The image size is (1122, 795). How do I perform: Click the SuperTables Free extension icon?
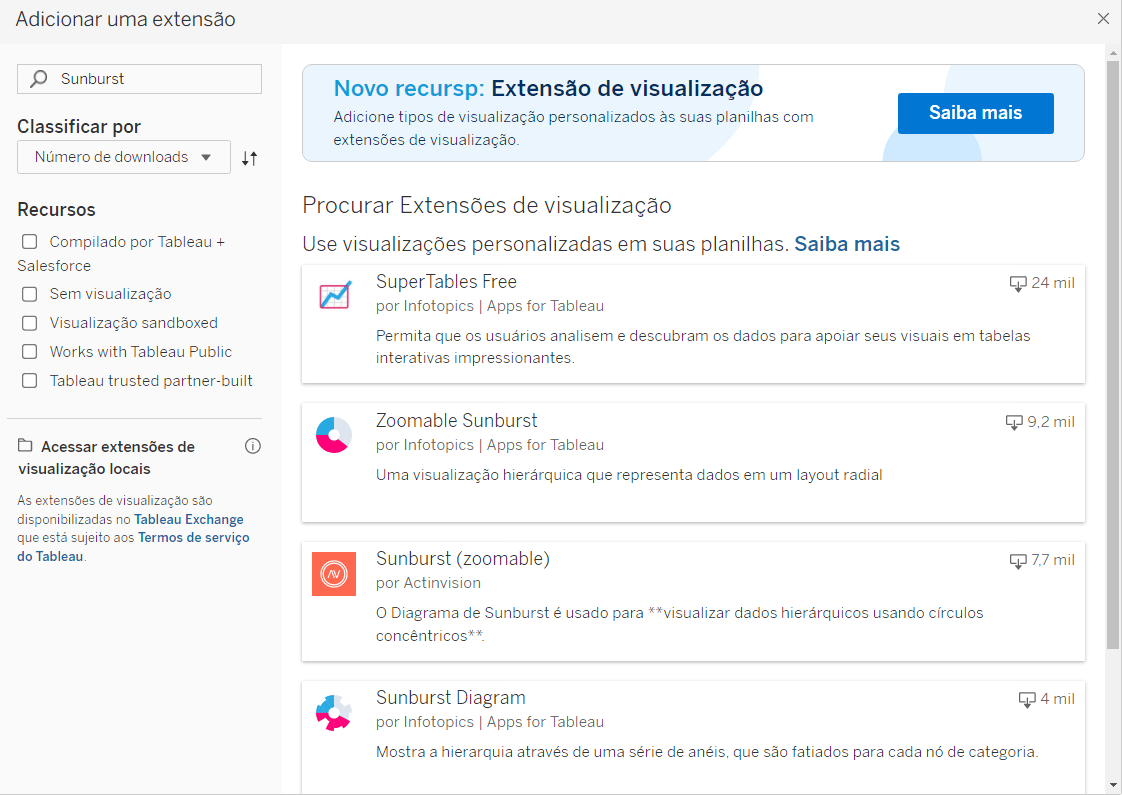coord(334,296)
